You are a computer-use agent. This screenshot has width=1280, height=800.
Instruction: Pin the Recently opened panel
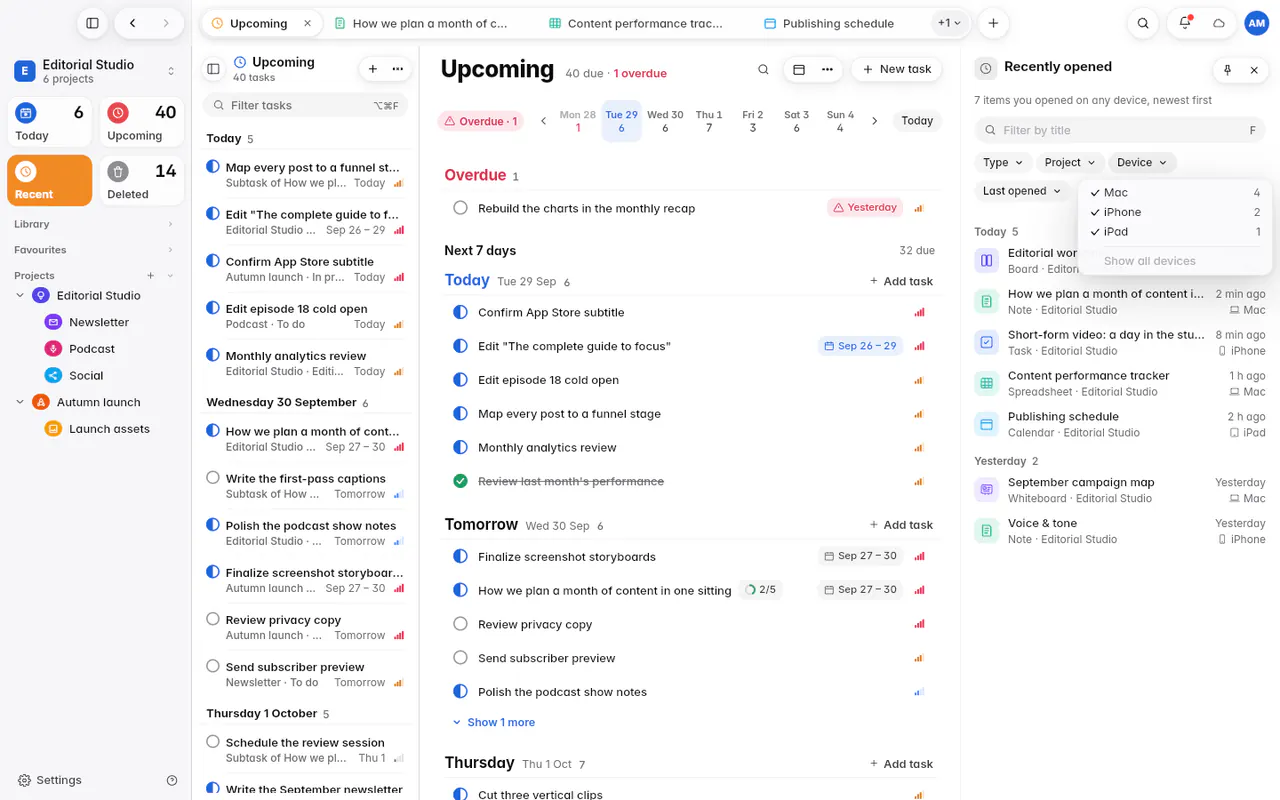[1227, 70]
